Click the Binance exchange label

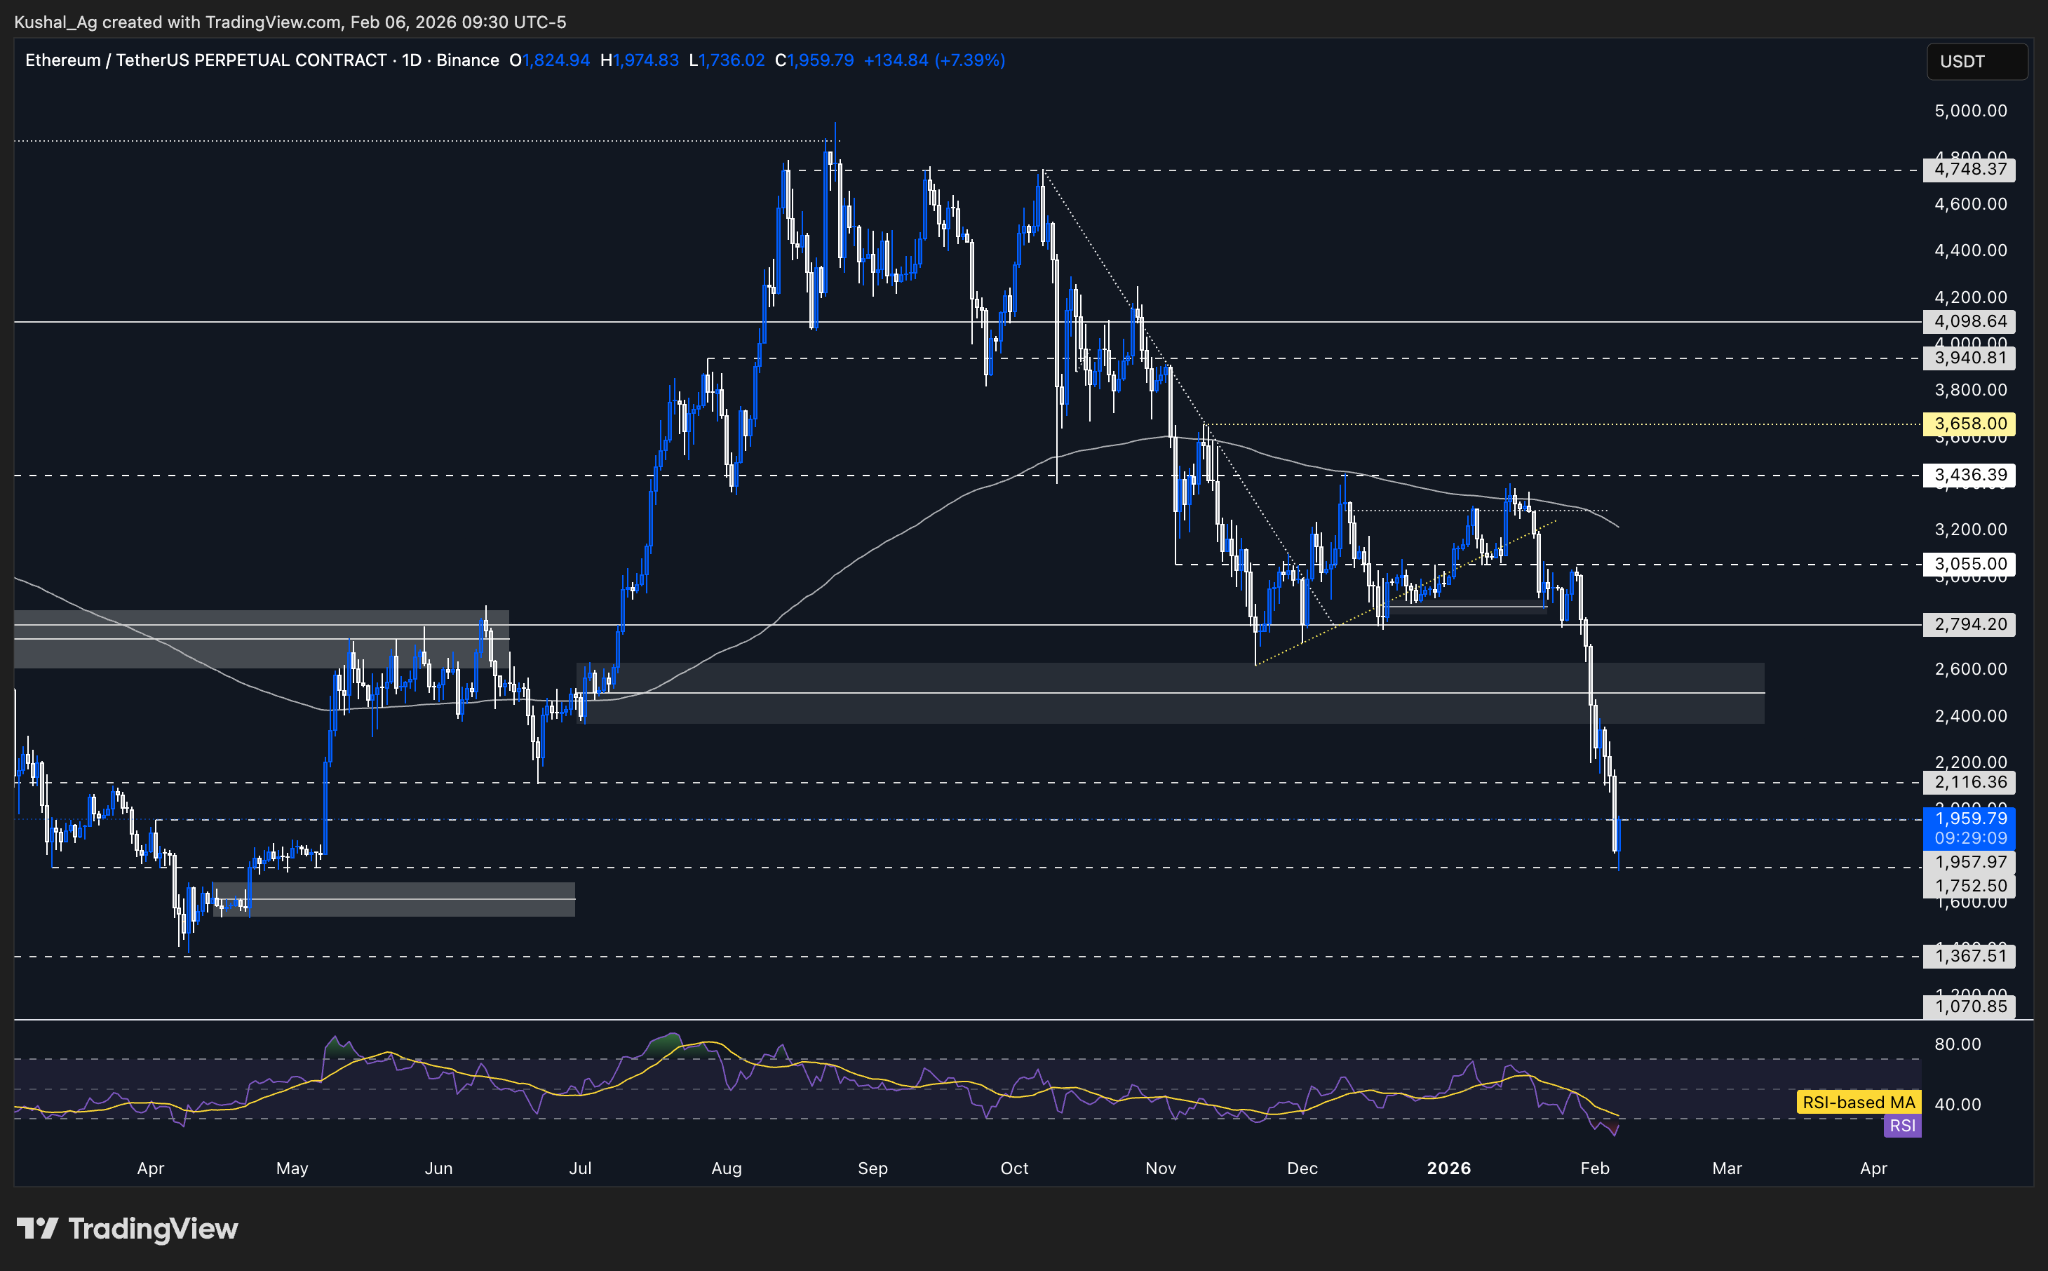click(467, 60)
